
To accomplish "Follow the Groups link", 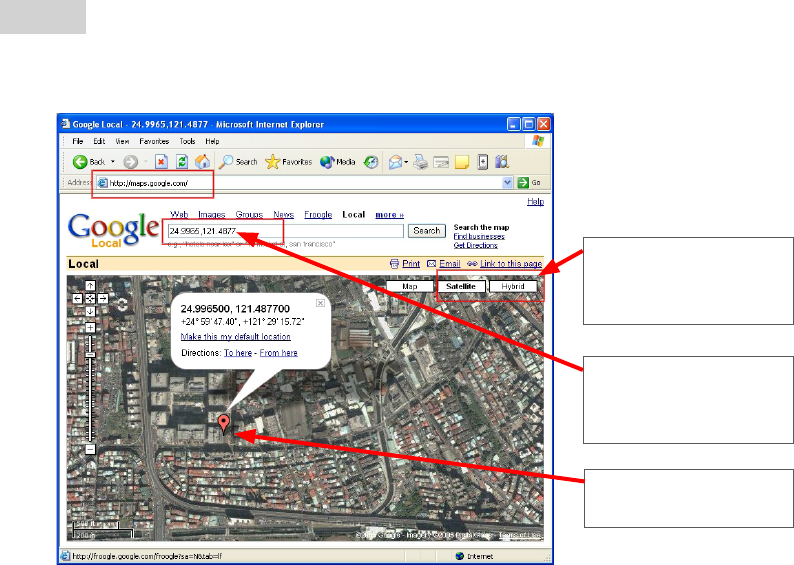I will point(249,215).
